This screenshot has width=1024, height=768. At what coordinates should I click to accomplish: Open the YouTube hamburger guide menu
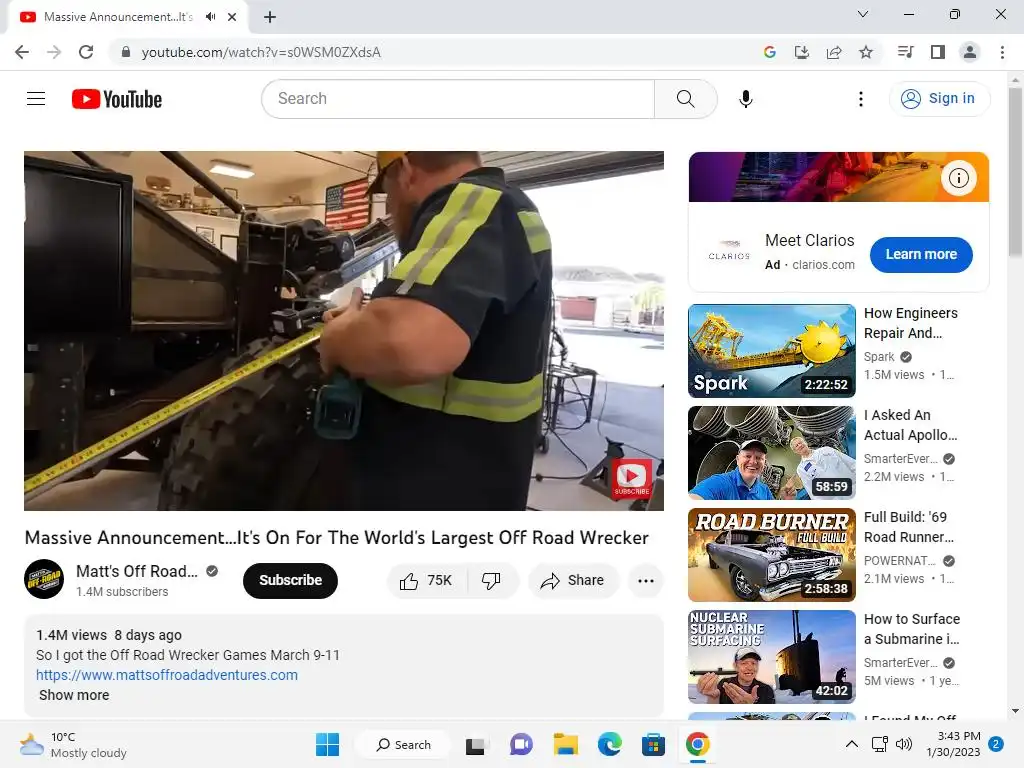pos(36,99)
